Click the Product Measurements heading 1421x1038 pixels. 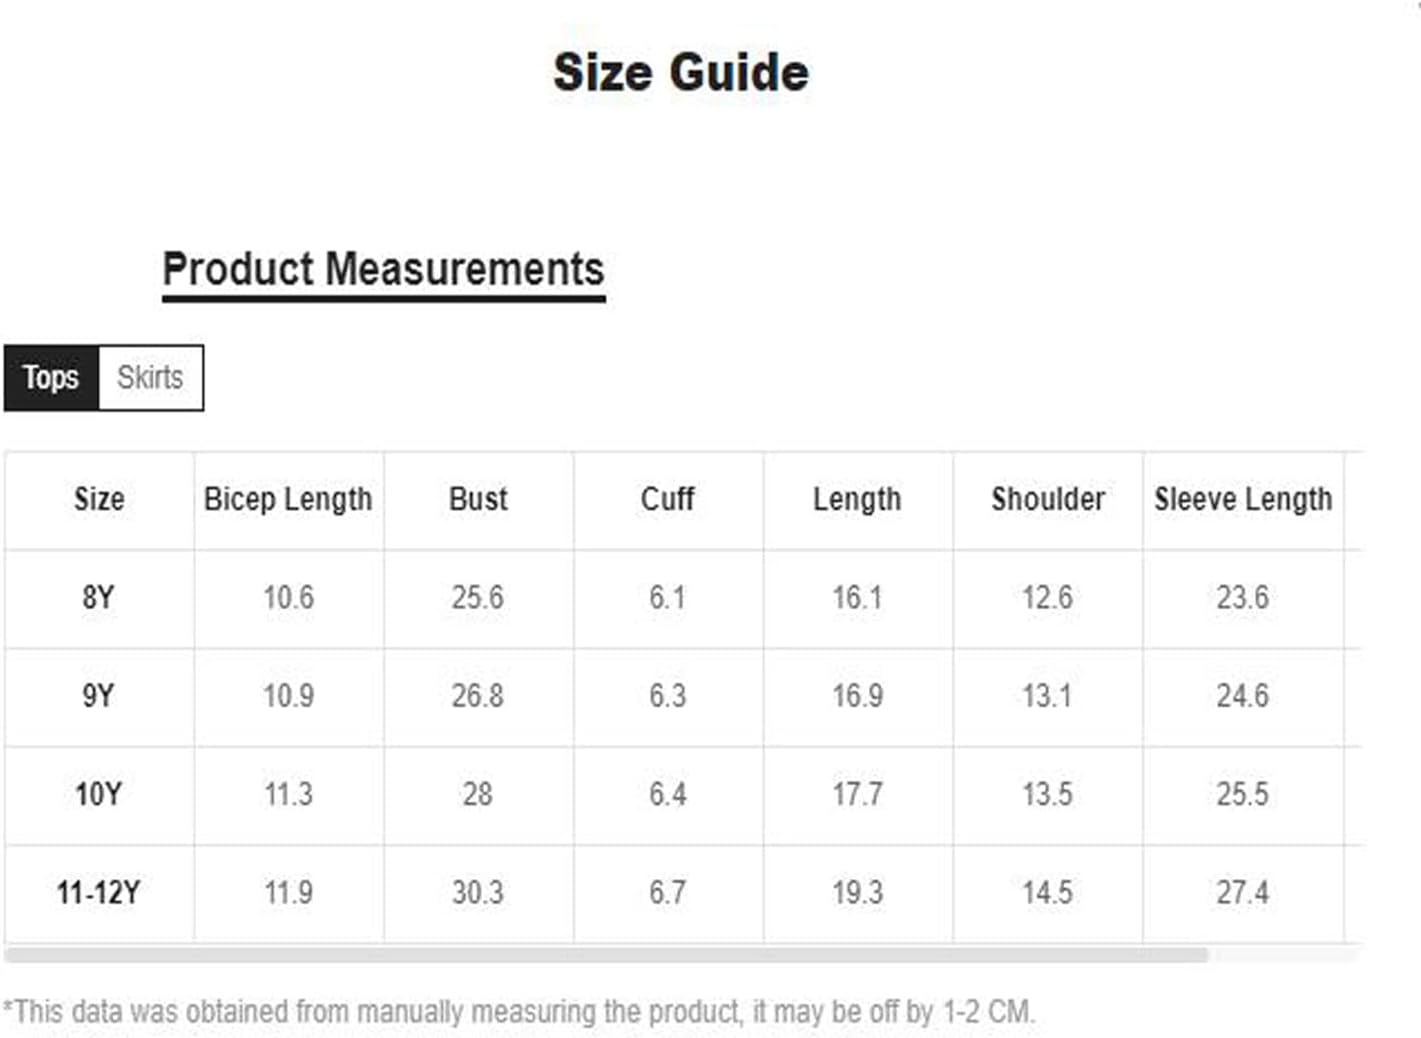(383, 270)
